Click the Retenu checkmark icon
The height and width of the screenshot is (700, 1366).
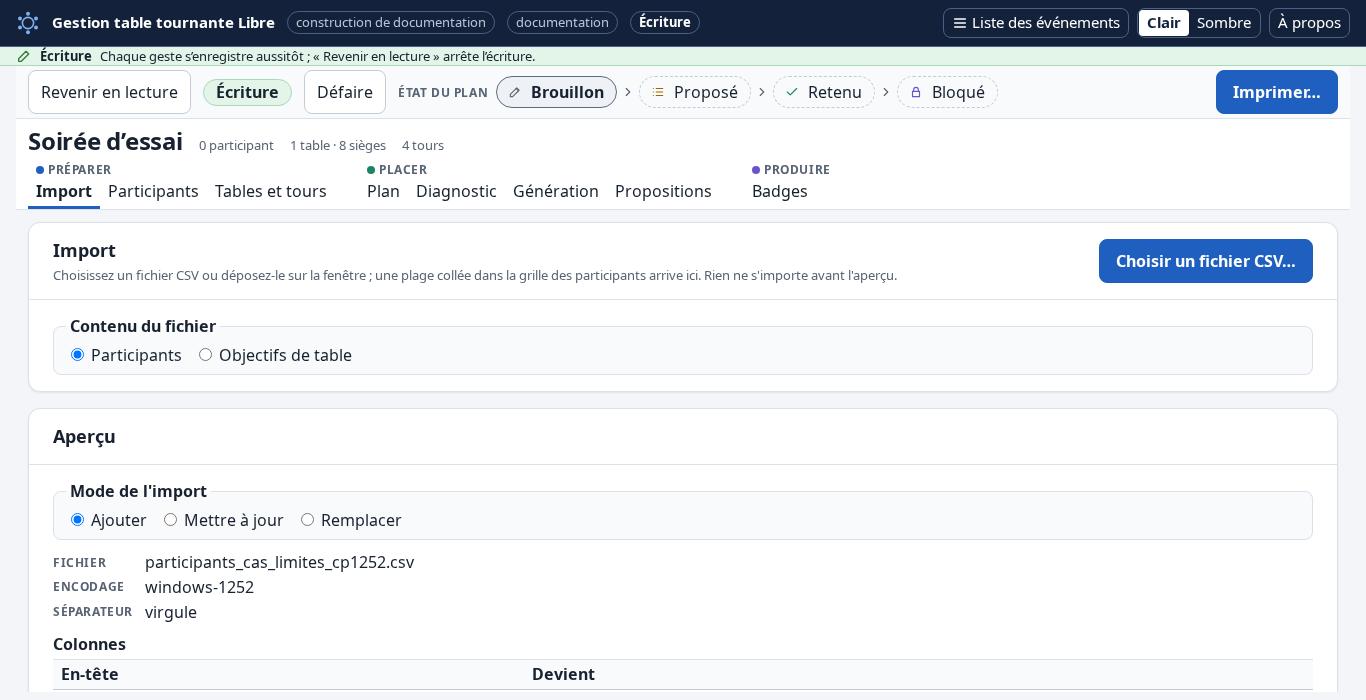792,92
